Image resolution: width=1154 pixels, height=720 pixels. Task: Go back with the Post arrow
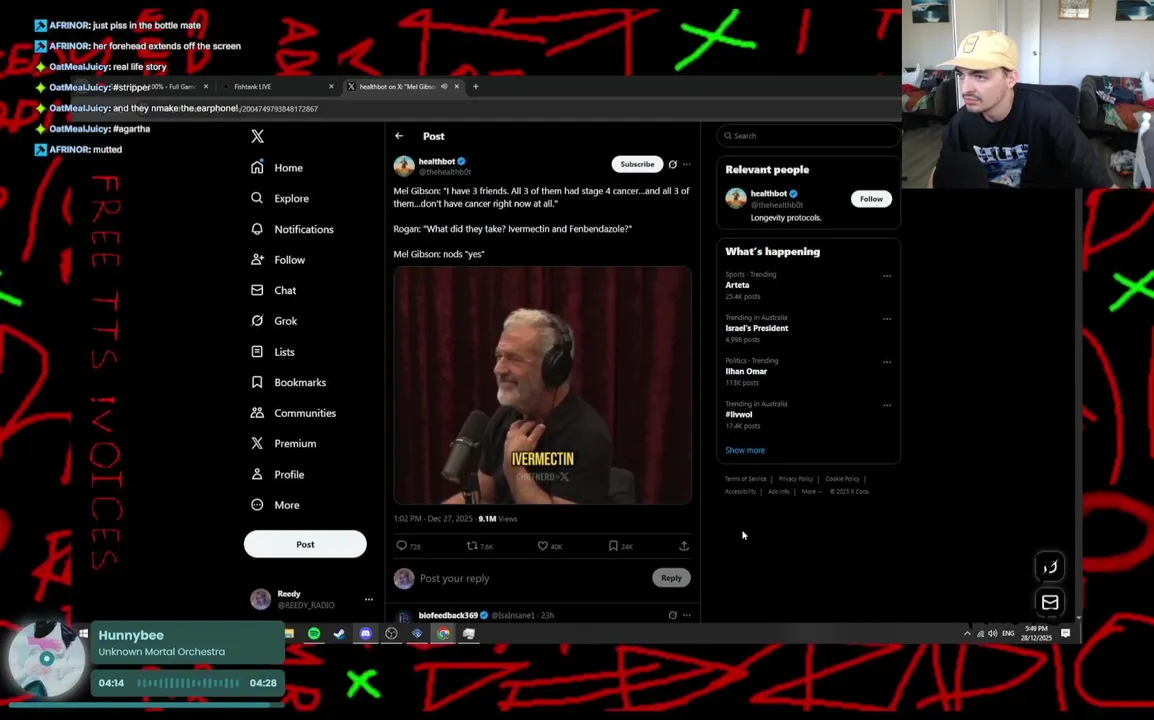399,136
